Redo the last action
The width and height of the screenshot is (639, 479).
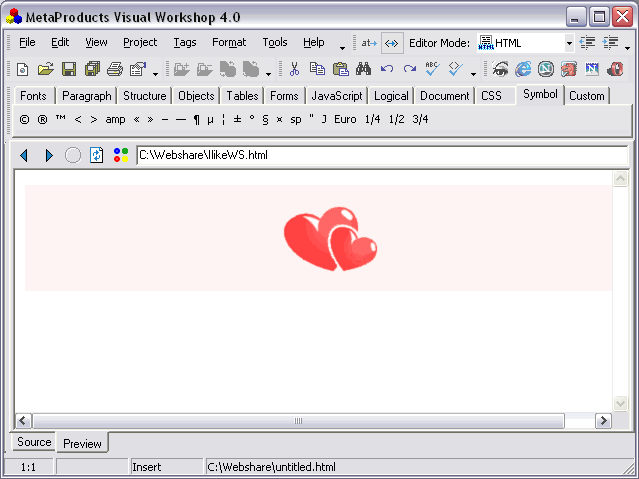410,69
